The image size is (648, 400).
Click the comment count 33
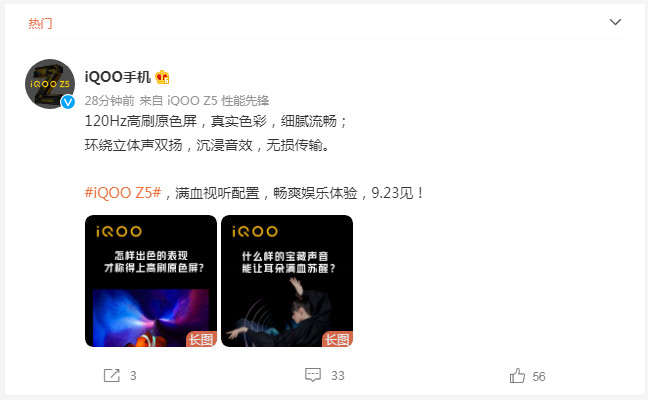click(x=338, y=376)
